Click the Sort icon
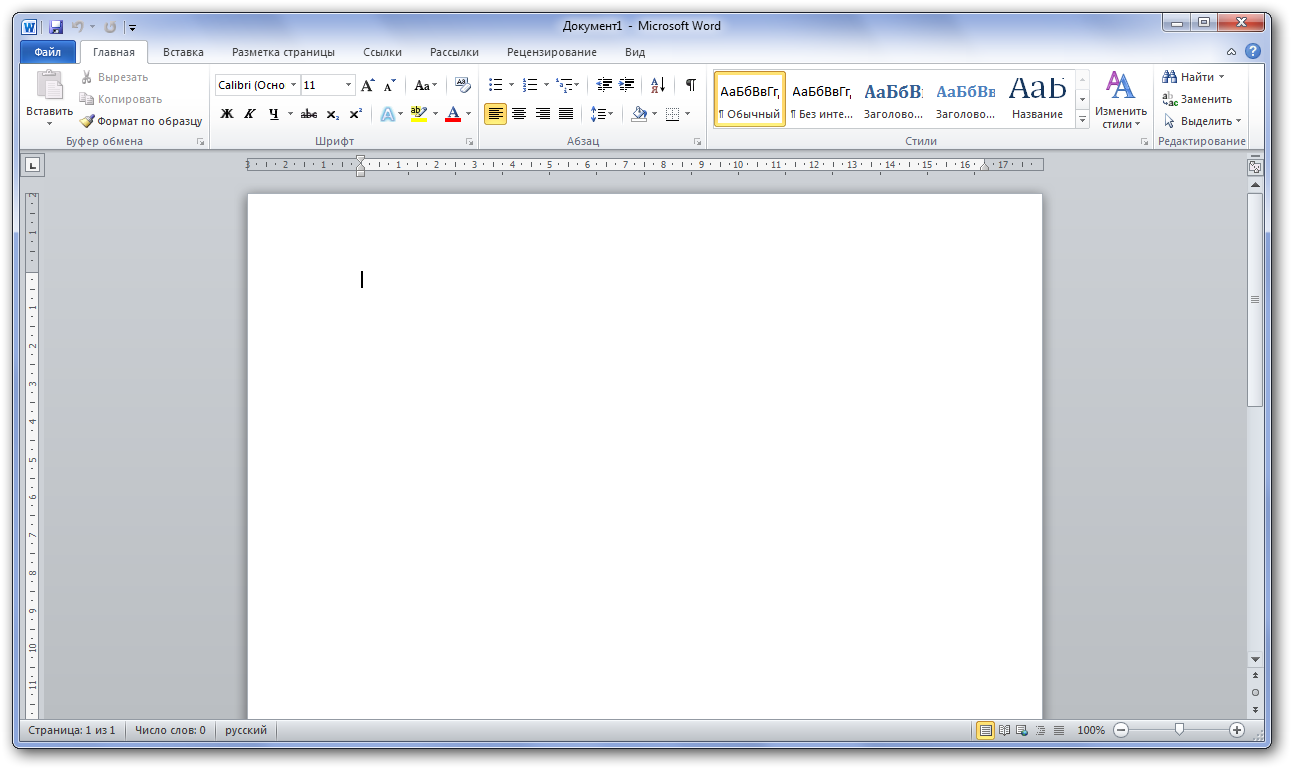1292x769 pixels. (658, 85)
